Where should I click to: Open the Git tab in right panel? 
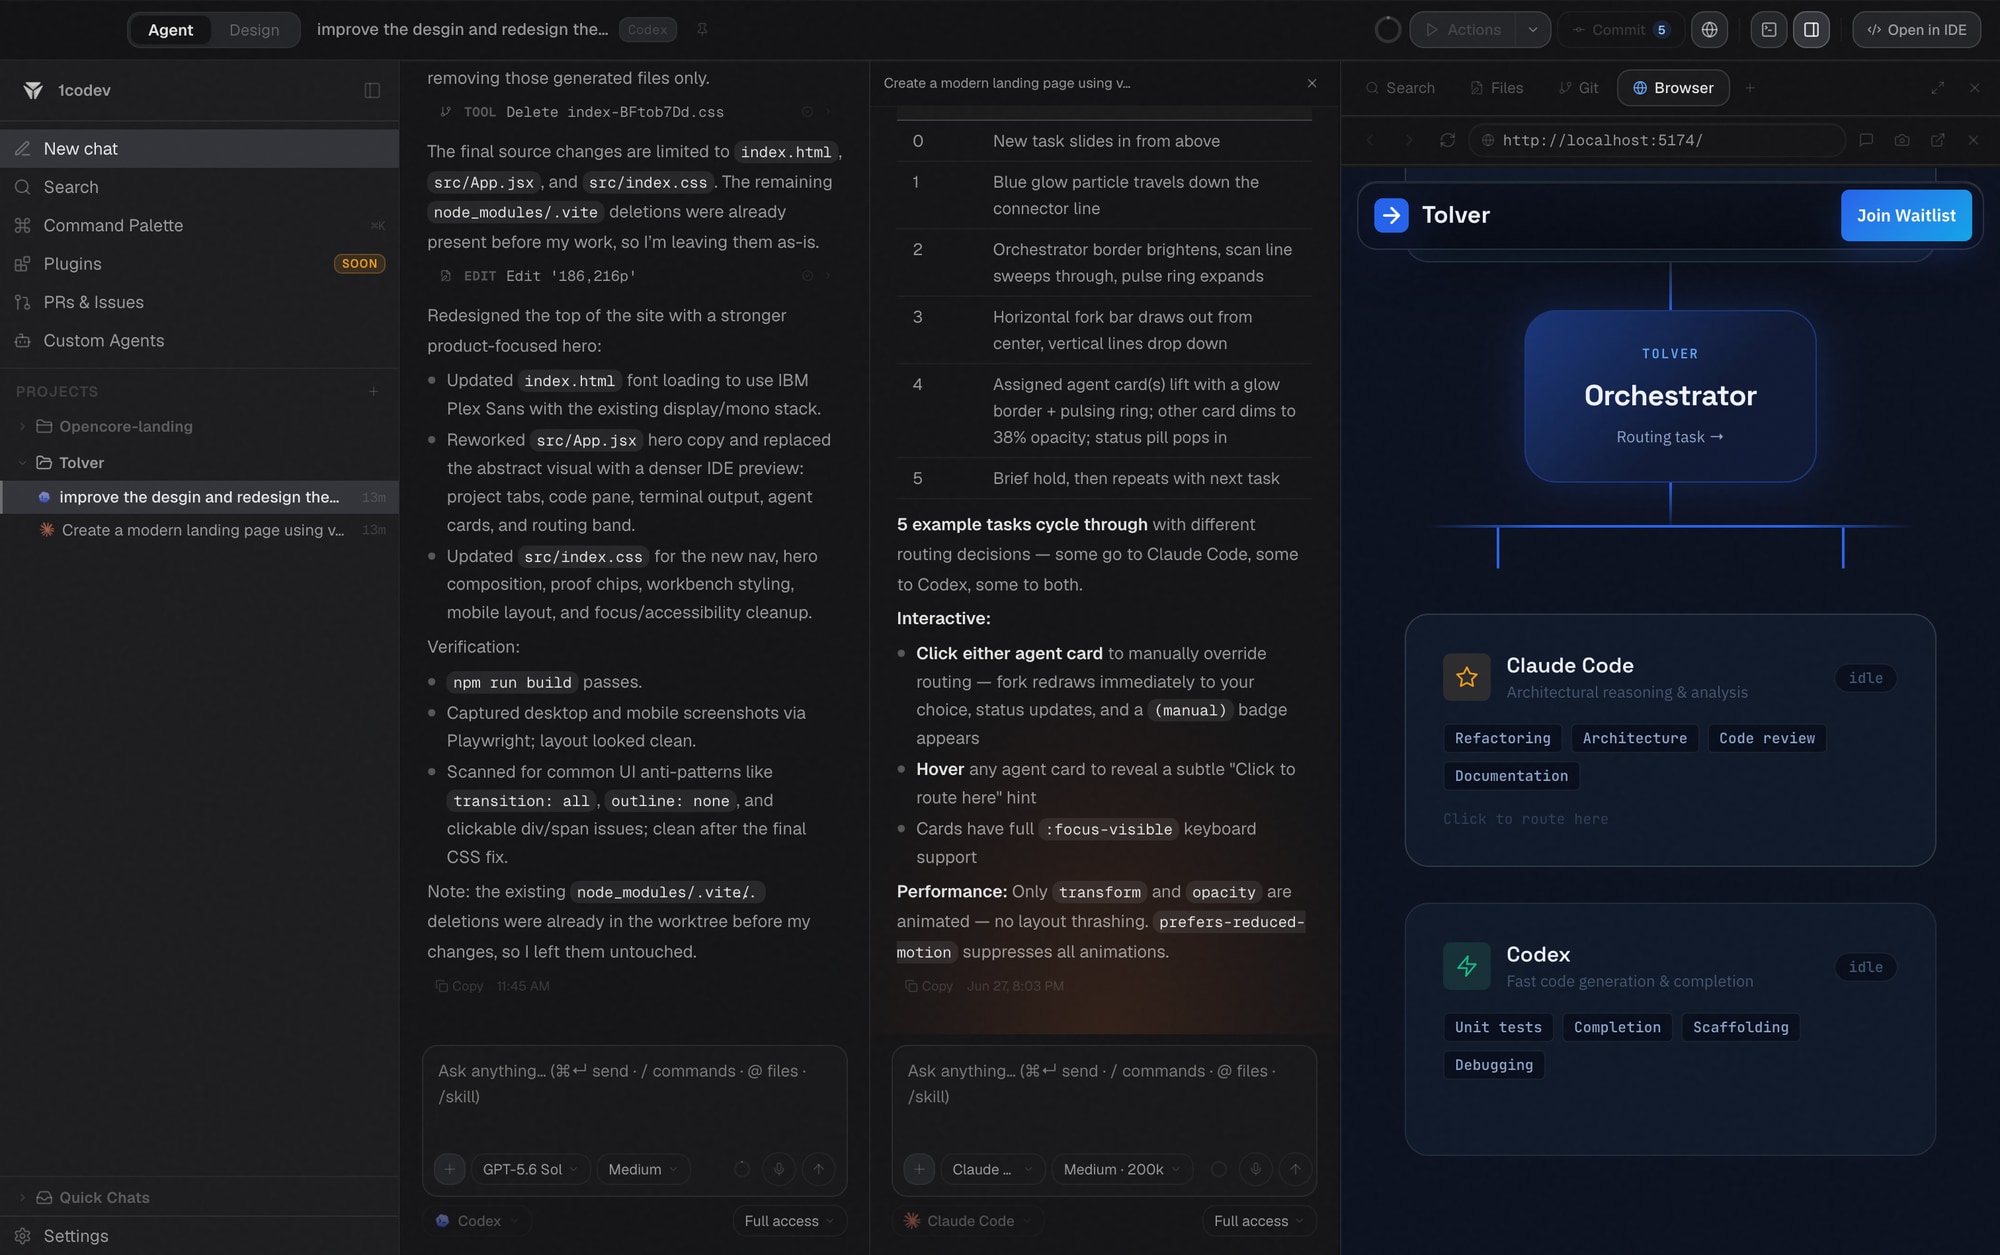1578,88
